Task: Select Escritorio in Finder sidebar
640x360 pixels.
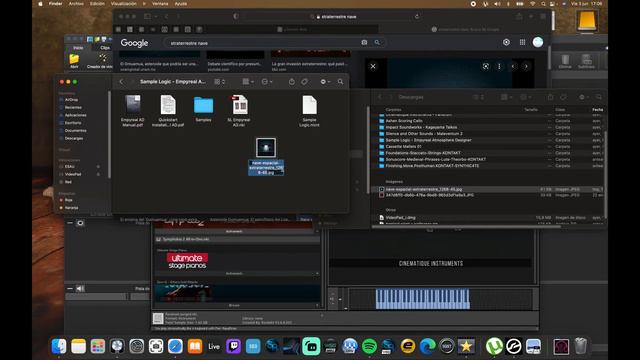Action: [x=73, y=123]
